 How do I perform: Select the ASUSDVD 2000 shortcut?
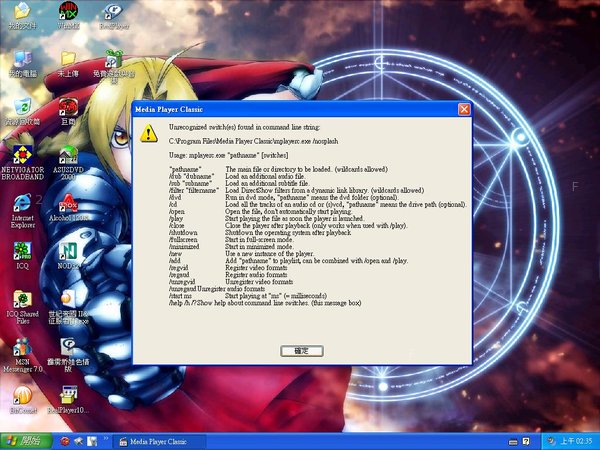(x=68, y=163)
